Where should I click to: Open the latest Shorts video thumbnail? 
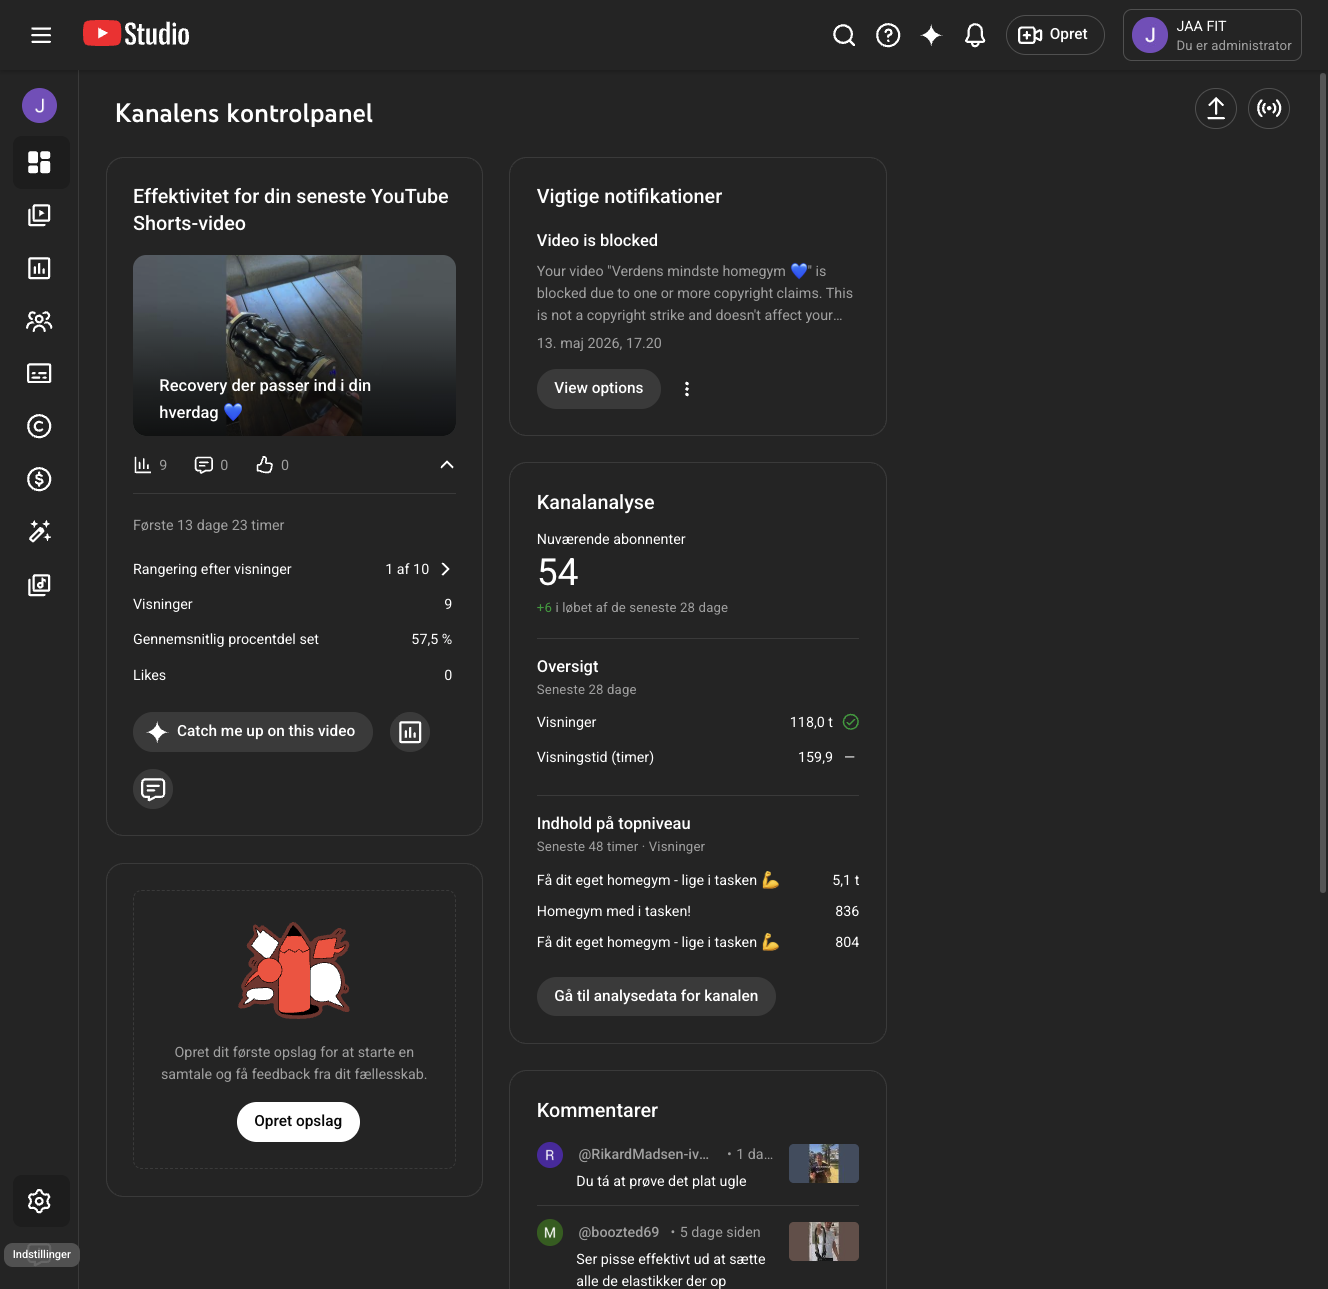coord(294,345)
